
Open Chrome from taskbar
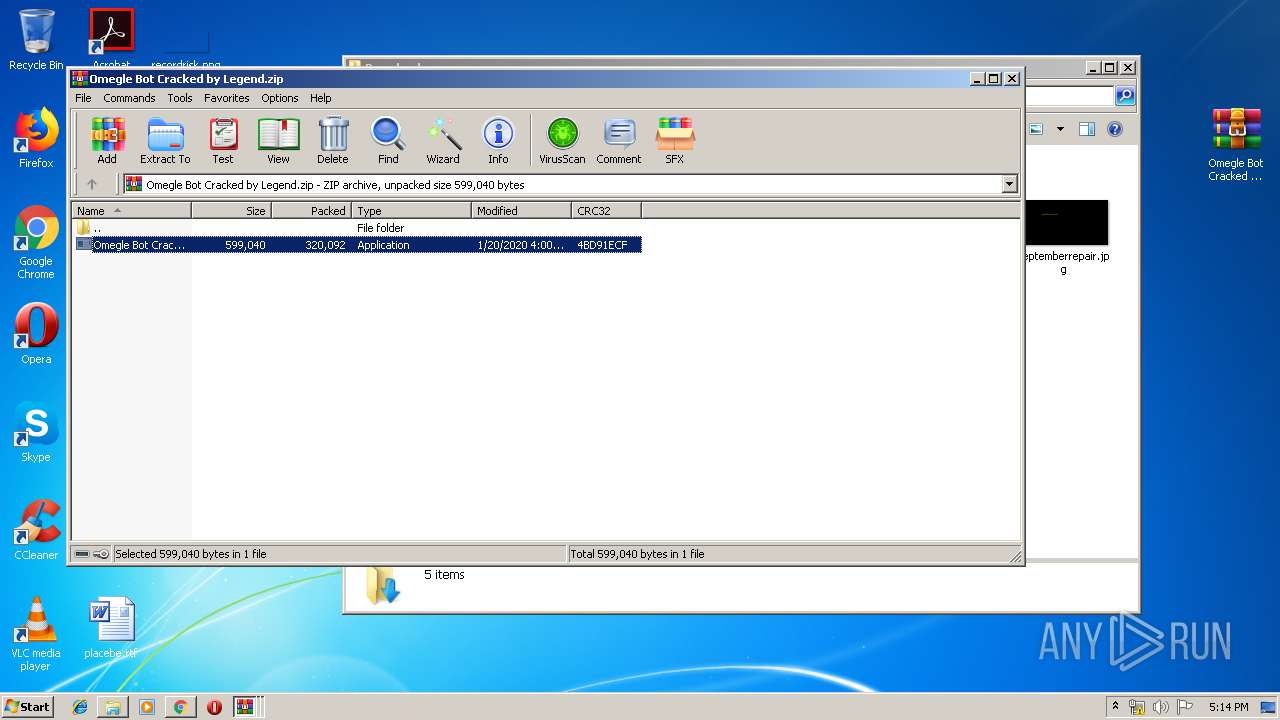pos(180,707)
